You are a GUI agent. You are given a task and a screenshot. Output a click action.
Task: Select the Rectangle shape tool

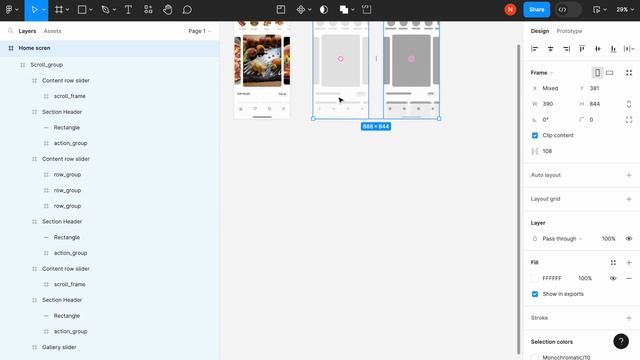(x=82, y=10)
